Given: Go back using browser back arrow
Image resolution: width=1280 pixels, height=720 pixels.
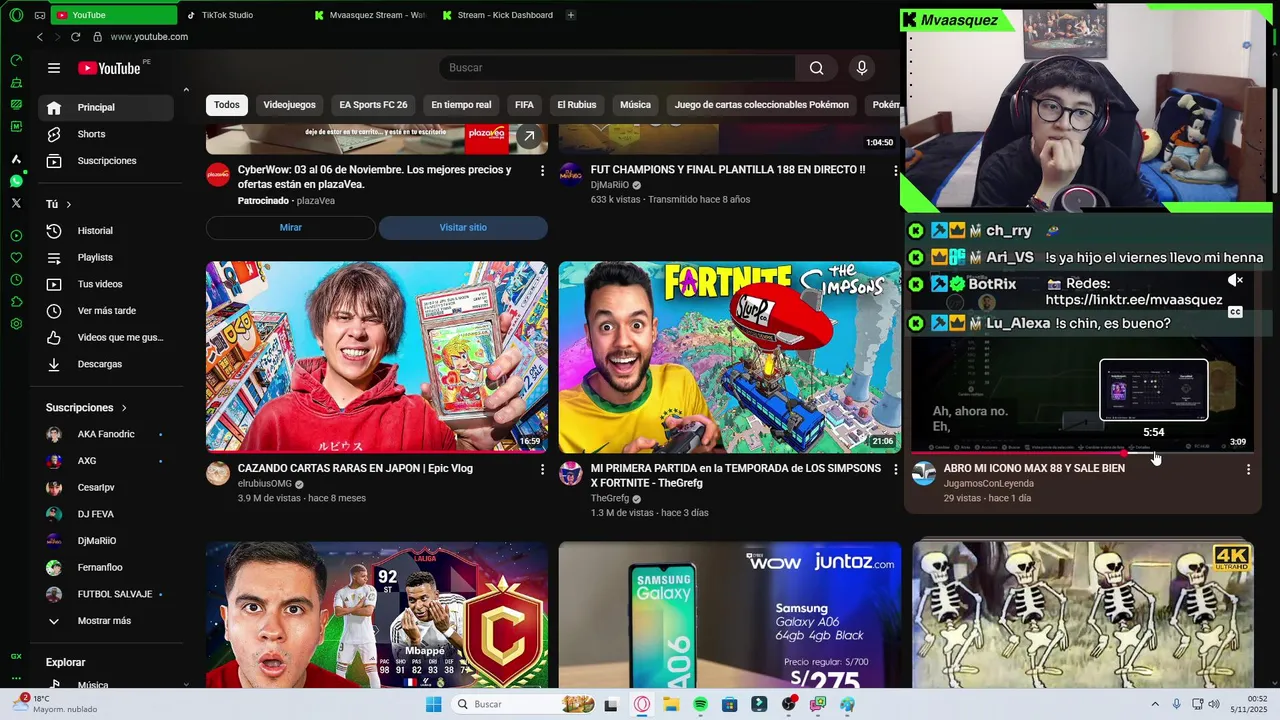Looking at the screenshot, I should 40,37.
